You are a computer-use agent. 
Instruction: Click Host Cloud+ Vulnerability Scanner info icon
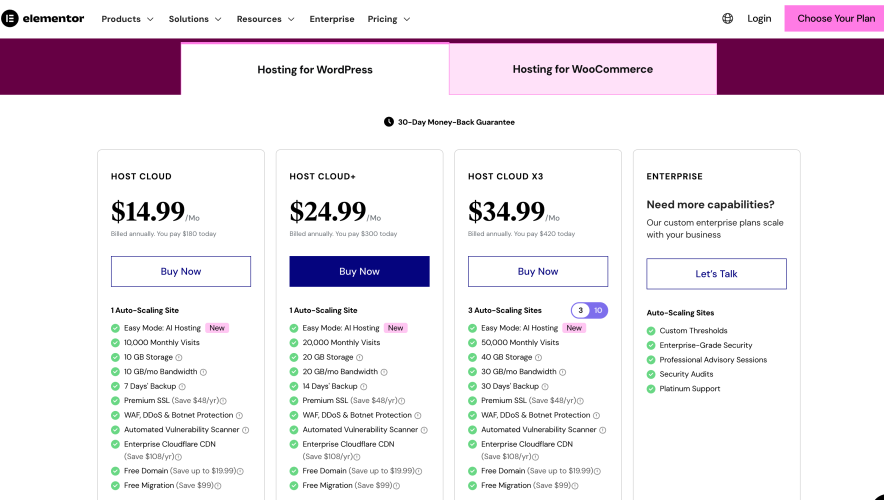pos(425,430)
